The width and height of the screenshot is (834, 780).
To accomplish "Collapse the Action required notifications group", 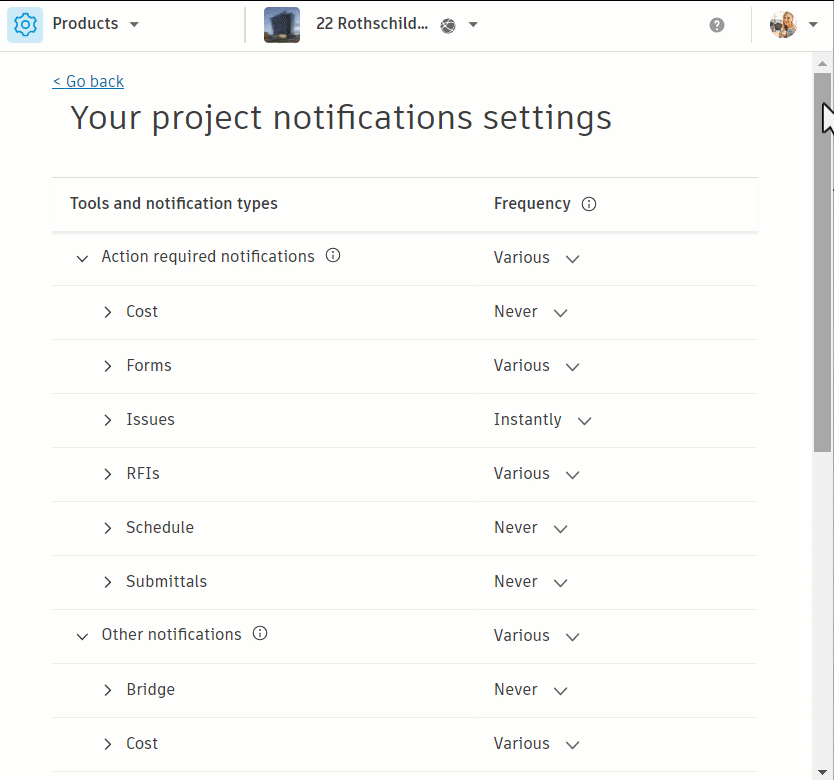I will [x=82, y=258].
